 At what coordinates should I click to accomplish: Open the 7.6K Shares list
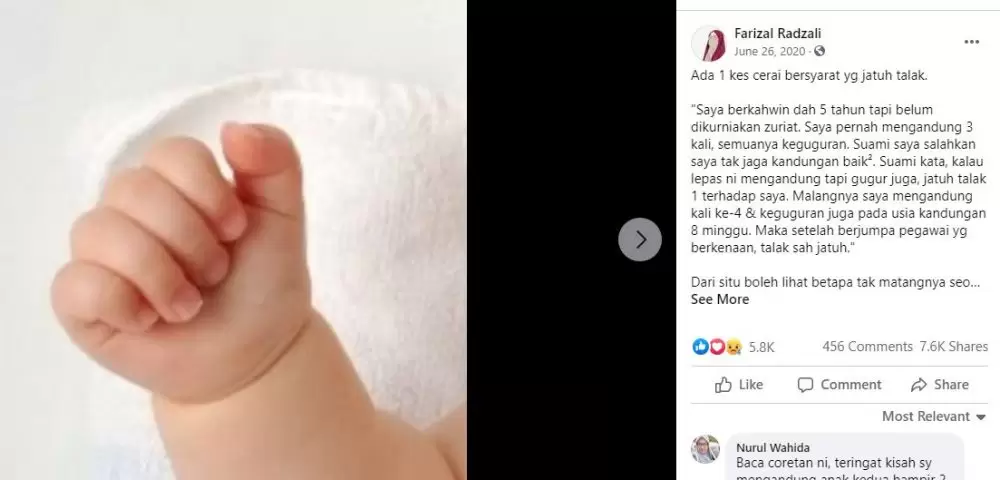point(953,346)
